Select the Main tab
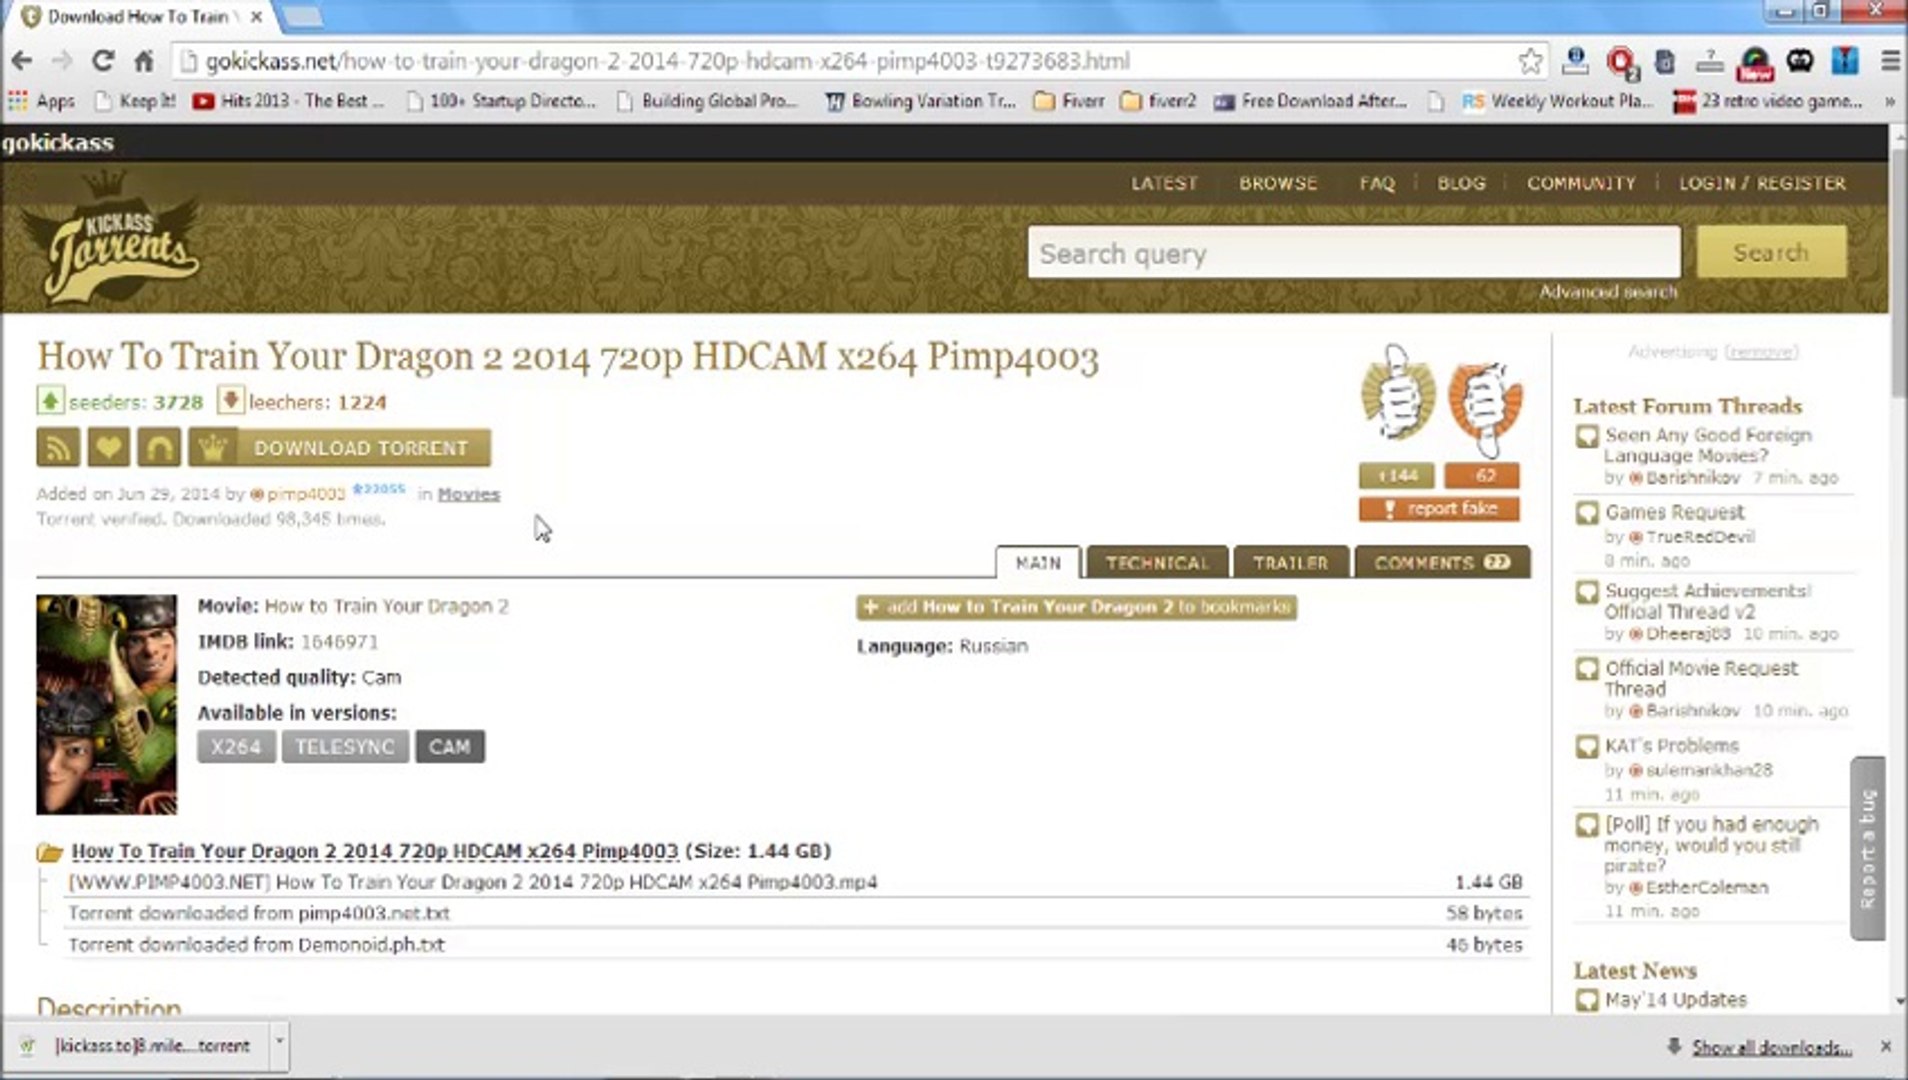 pos(1038,563)
